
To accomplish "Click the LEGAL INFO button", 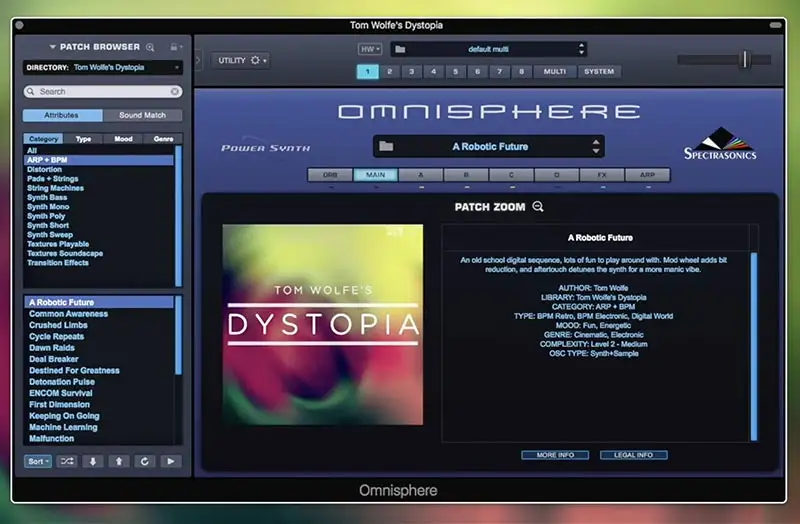I will [634, 455].
